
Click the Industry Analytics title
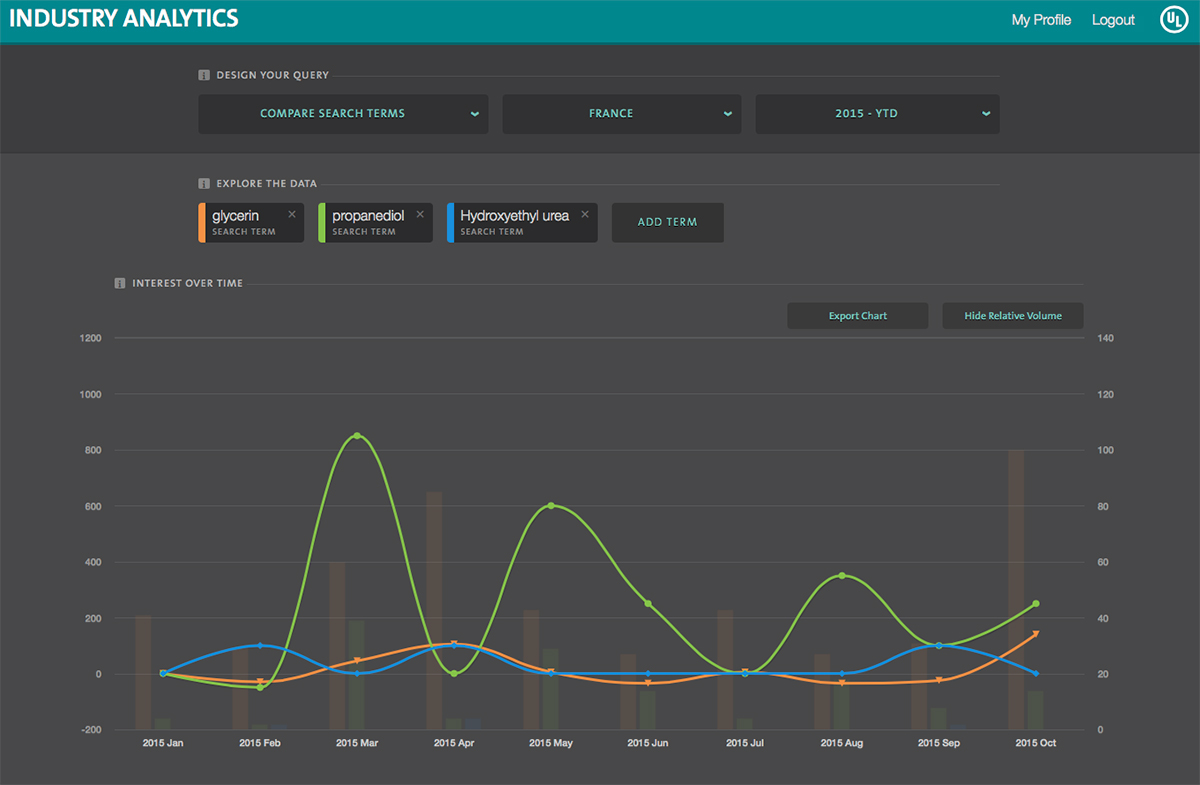tap(125, 19)
